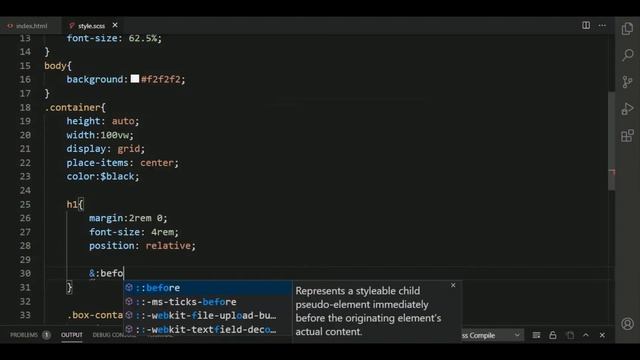Click the 'color:$black;' line
Screen dimensions: 640x360
pos(103,176)
